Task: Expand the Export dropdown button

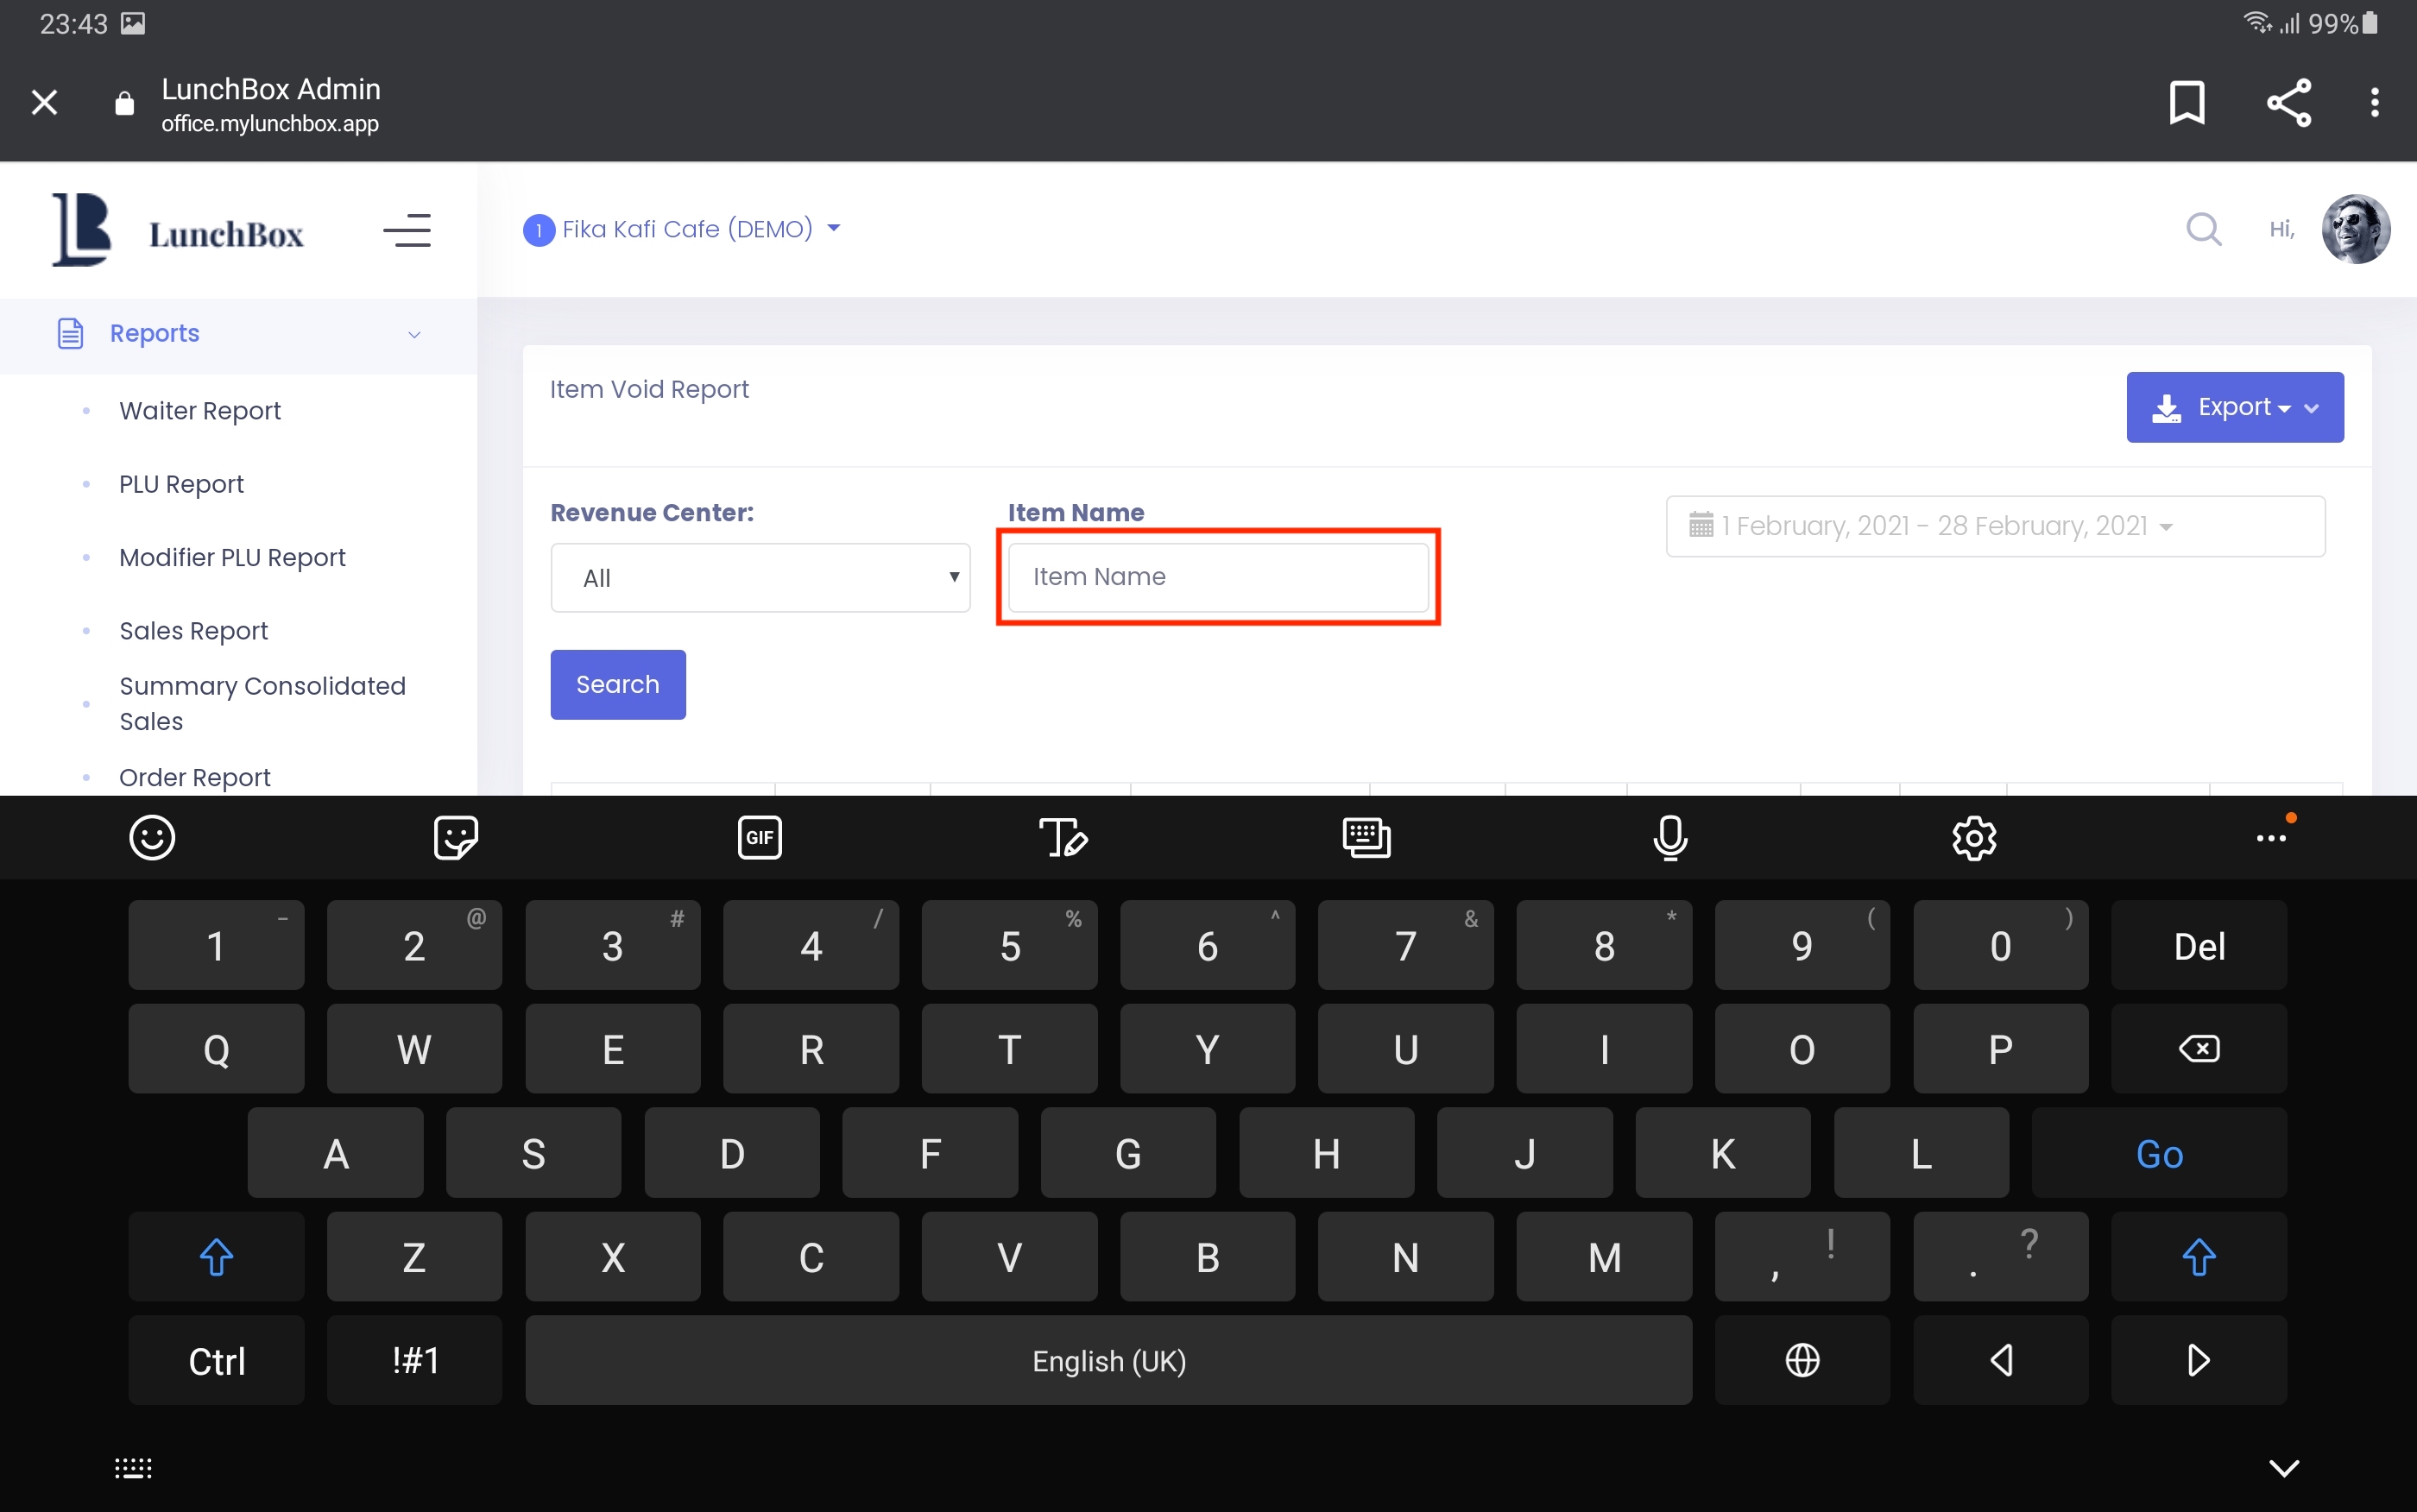Action: point(2234,407)
